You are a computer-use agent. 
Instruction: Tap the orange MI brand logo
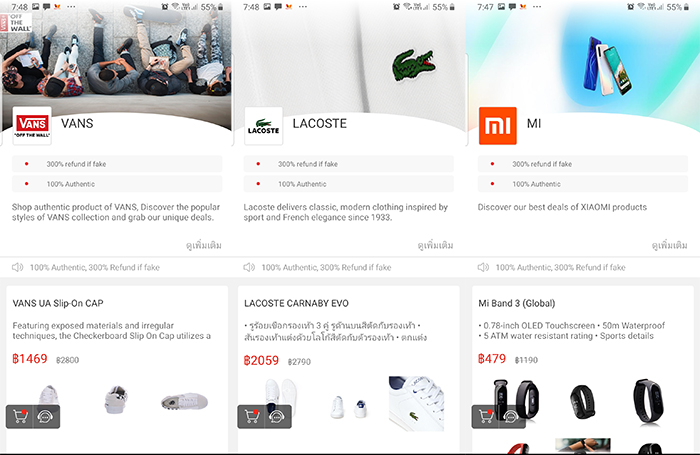coord(497,126)
